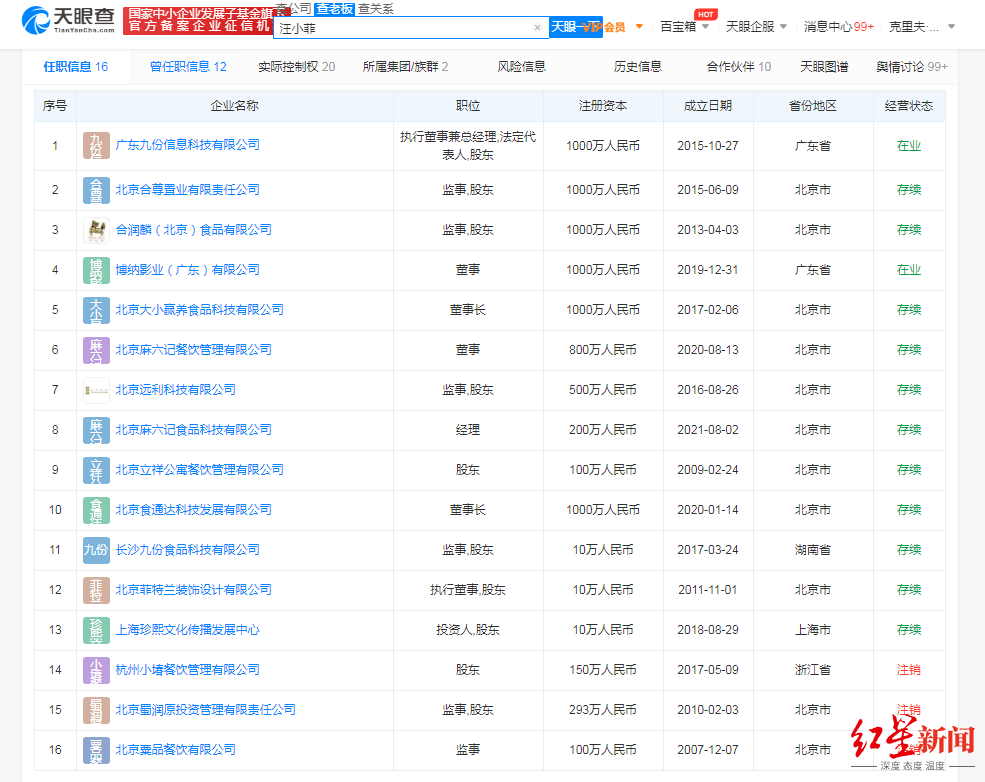Click the 广东九份信息科技 company logo

click(97, 145)
